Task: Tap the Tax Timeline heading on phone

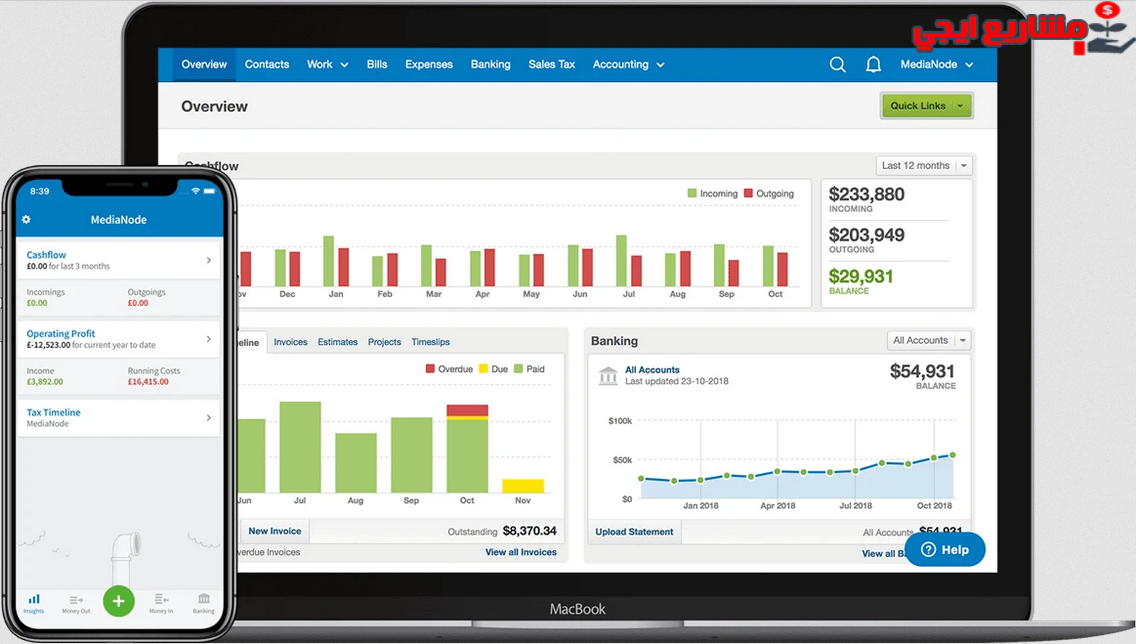Action: 54,412
